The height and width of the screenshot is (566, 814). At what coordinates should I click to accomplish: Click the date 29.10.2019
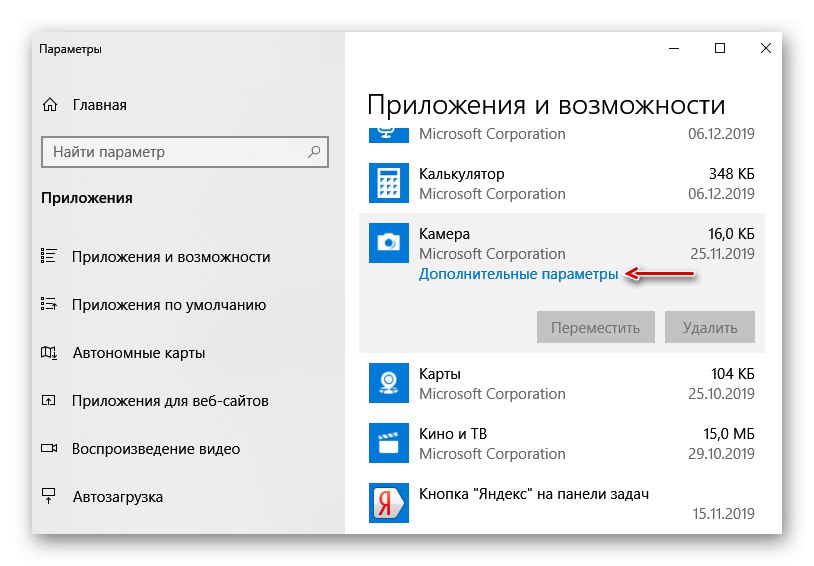click(721, 454)
